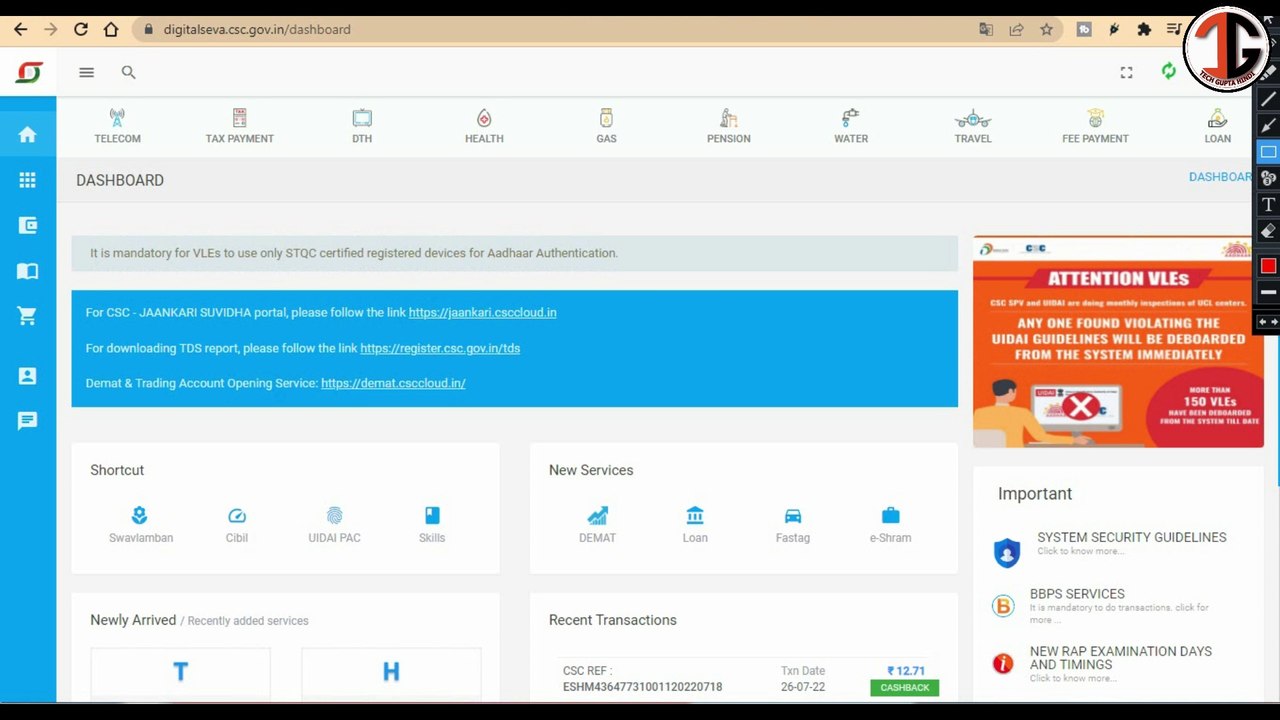Open SYSTEM SECURITY GUIDELINES notice
Screen dimensions: 1280x720
coord(1131,537)
